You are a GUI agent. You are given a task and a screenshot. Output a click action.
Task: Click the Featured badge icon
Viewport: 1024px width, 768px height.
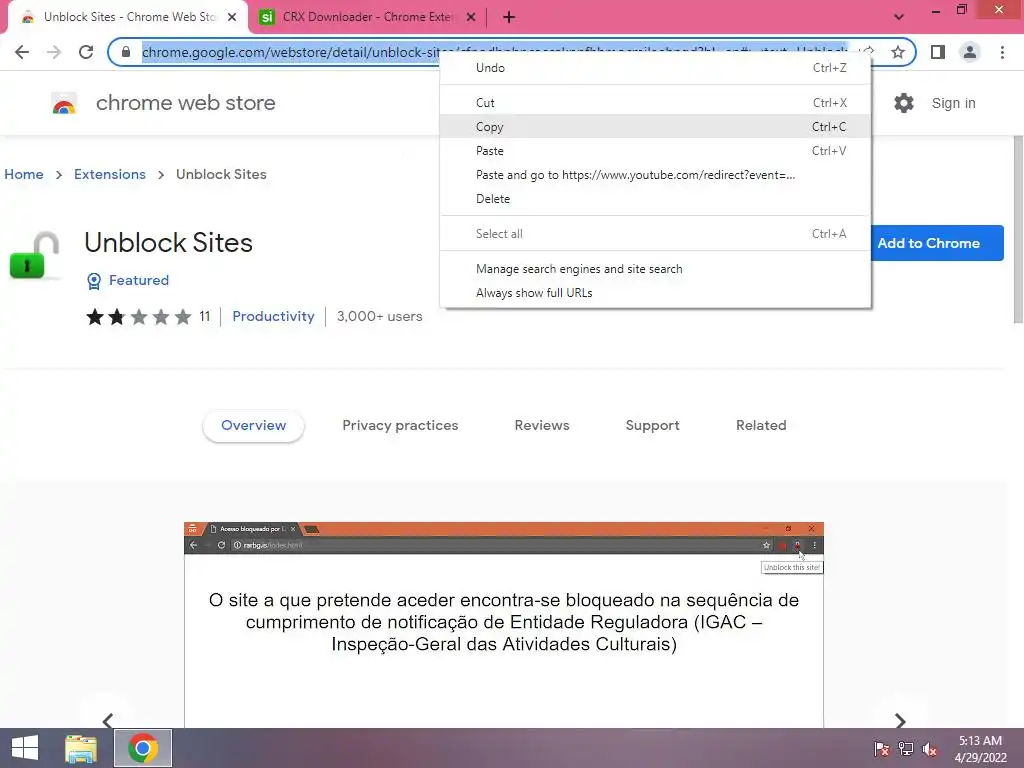94,281
